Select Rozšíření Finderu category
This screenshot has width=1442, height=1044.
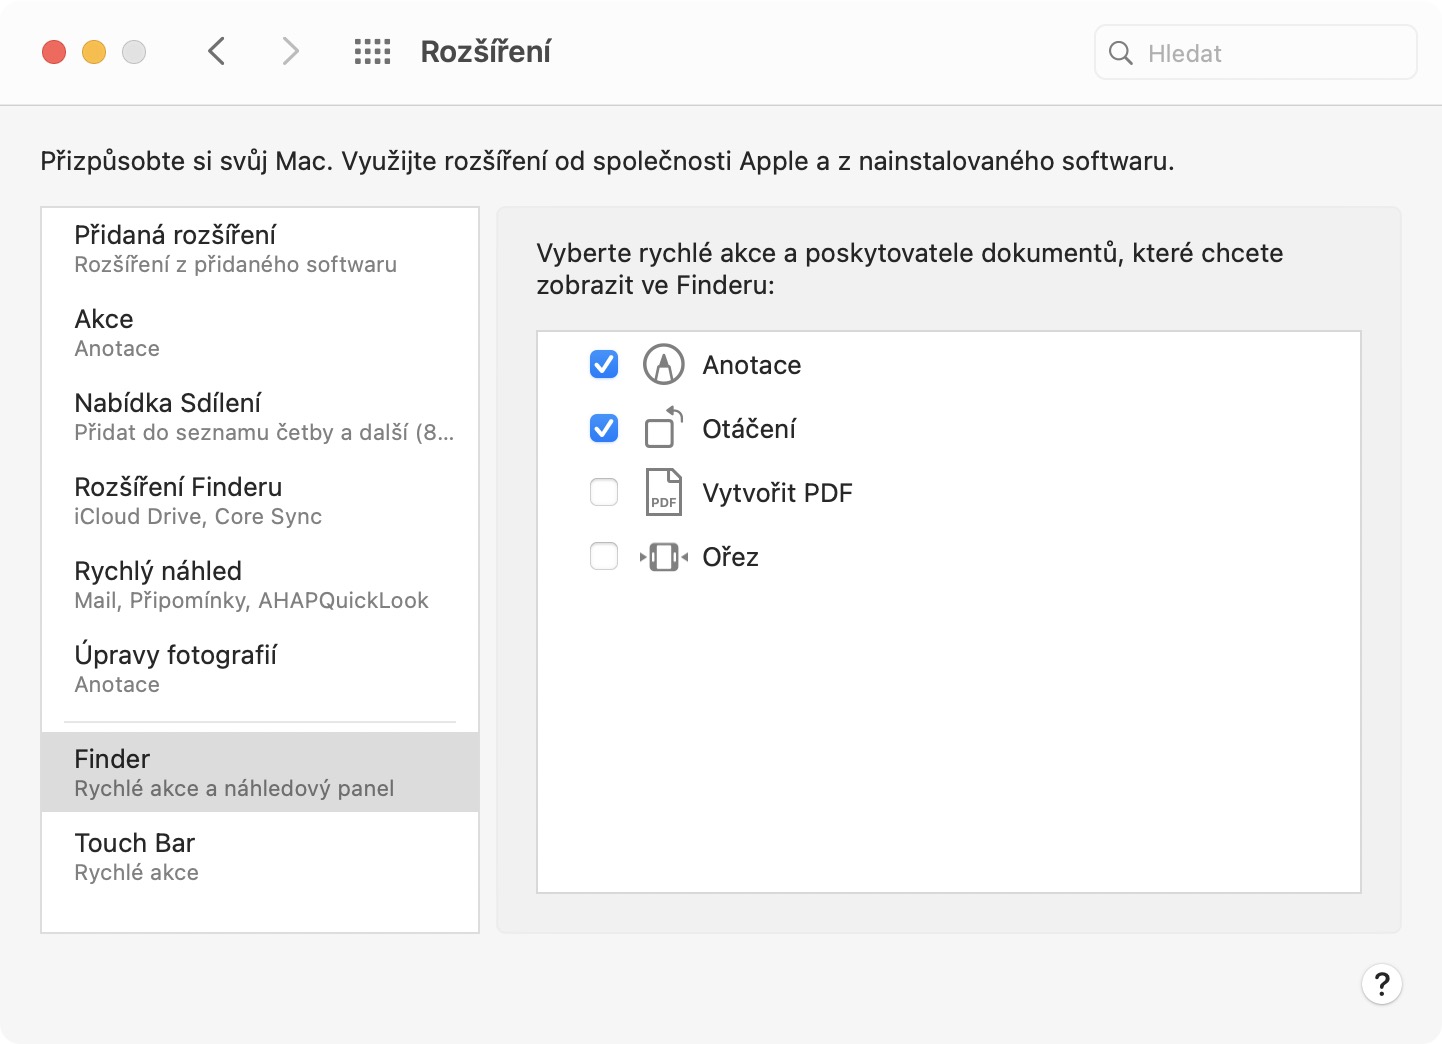260,500
